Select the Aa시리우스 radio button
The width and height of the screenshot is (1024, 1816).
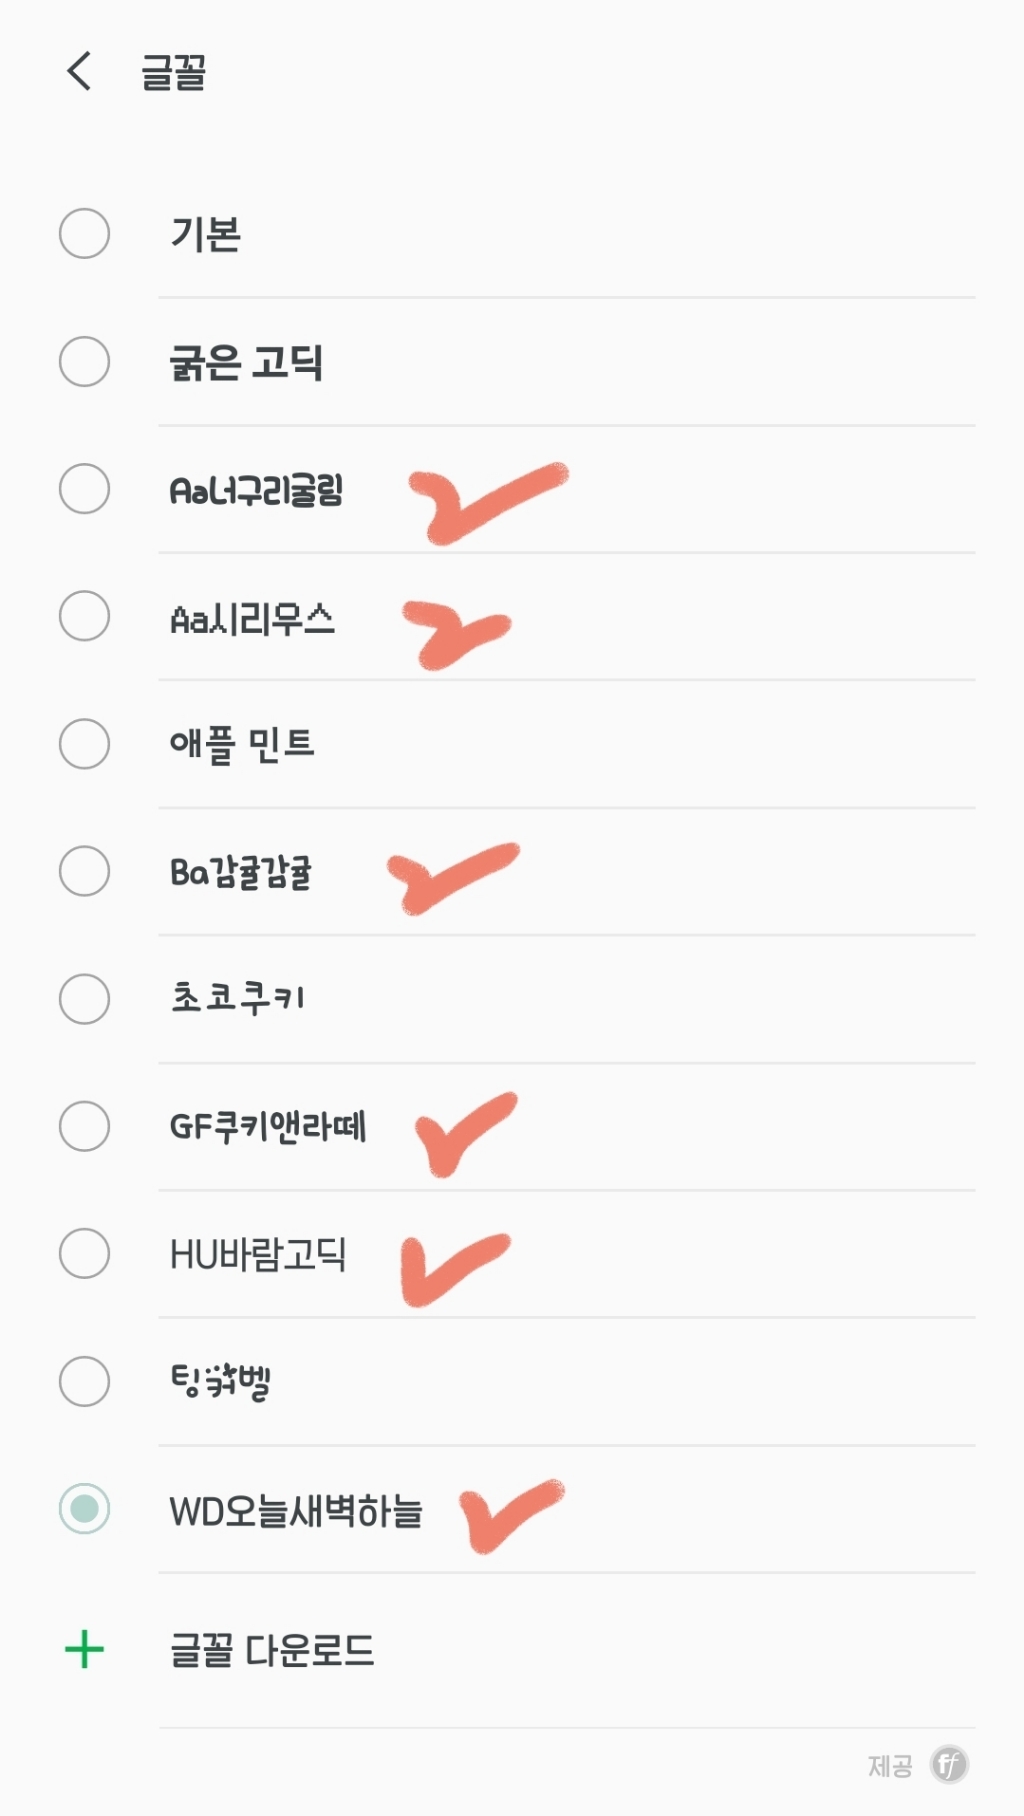[84, 616]
